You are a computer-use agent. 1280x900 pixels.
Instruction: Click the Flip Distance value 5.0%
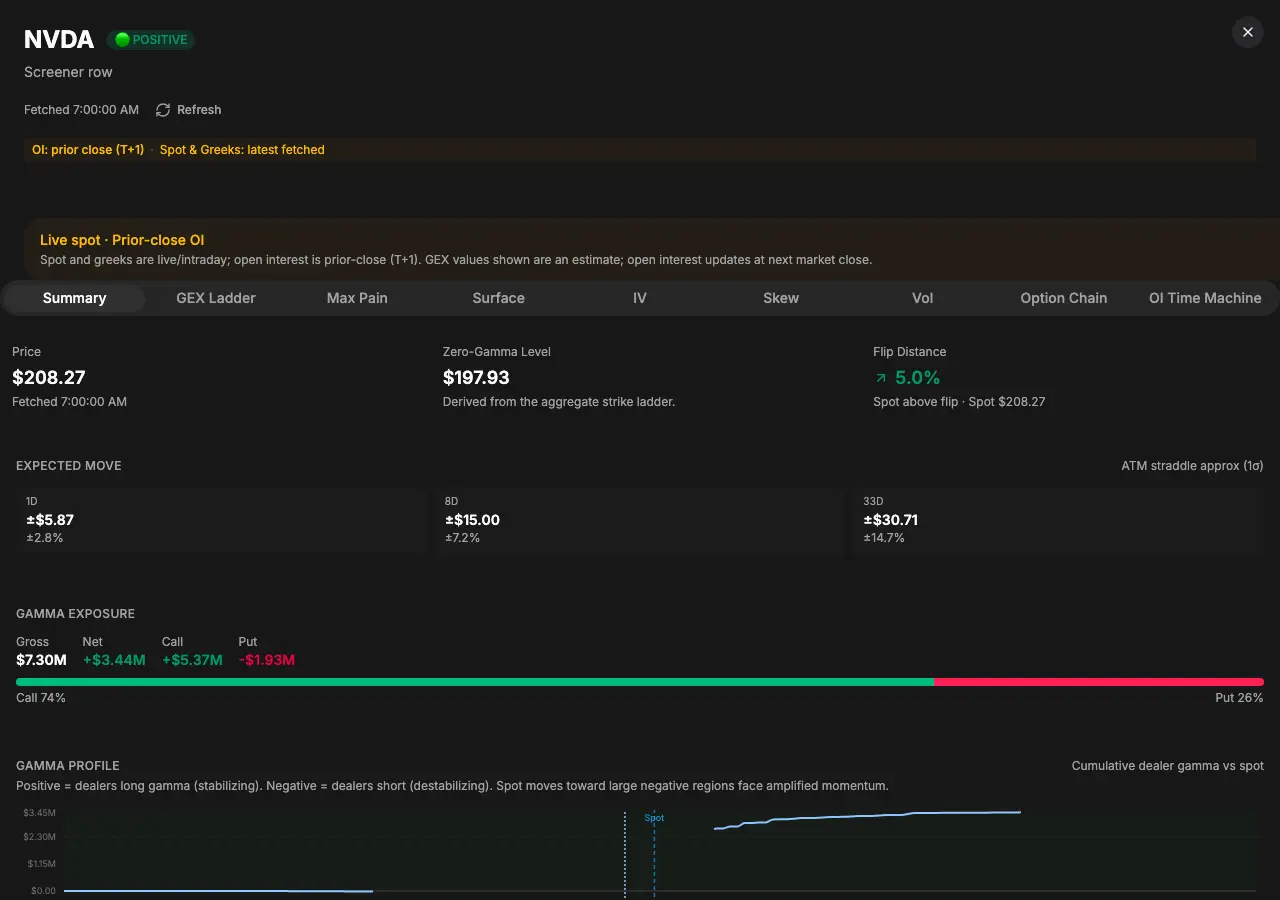917,378
